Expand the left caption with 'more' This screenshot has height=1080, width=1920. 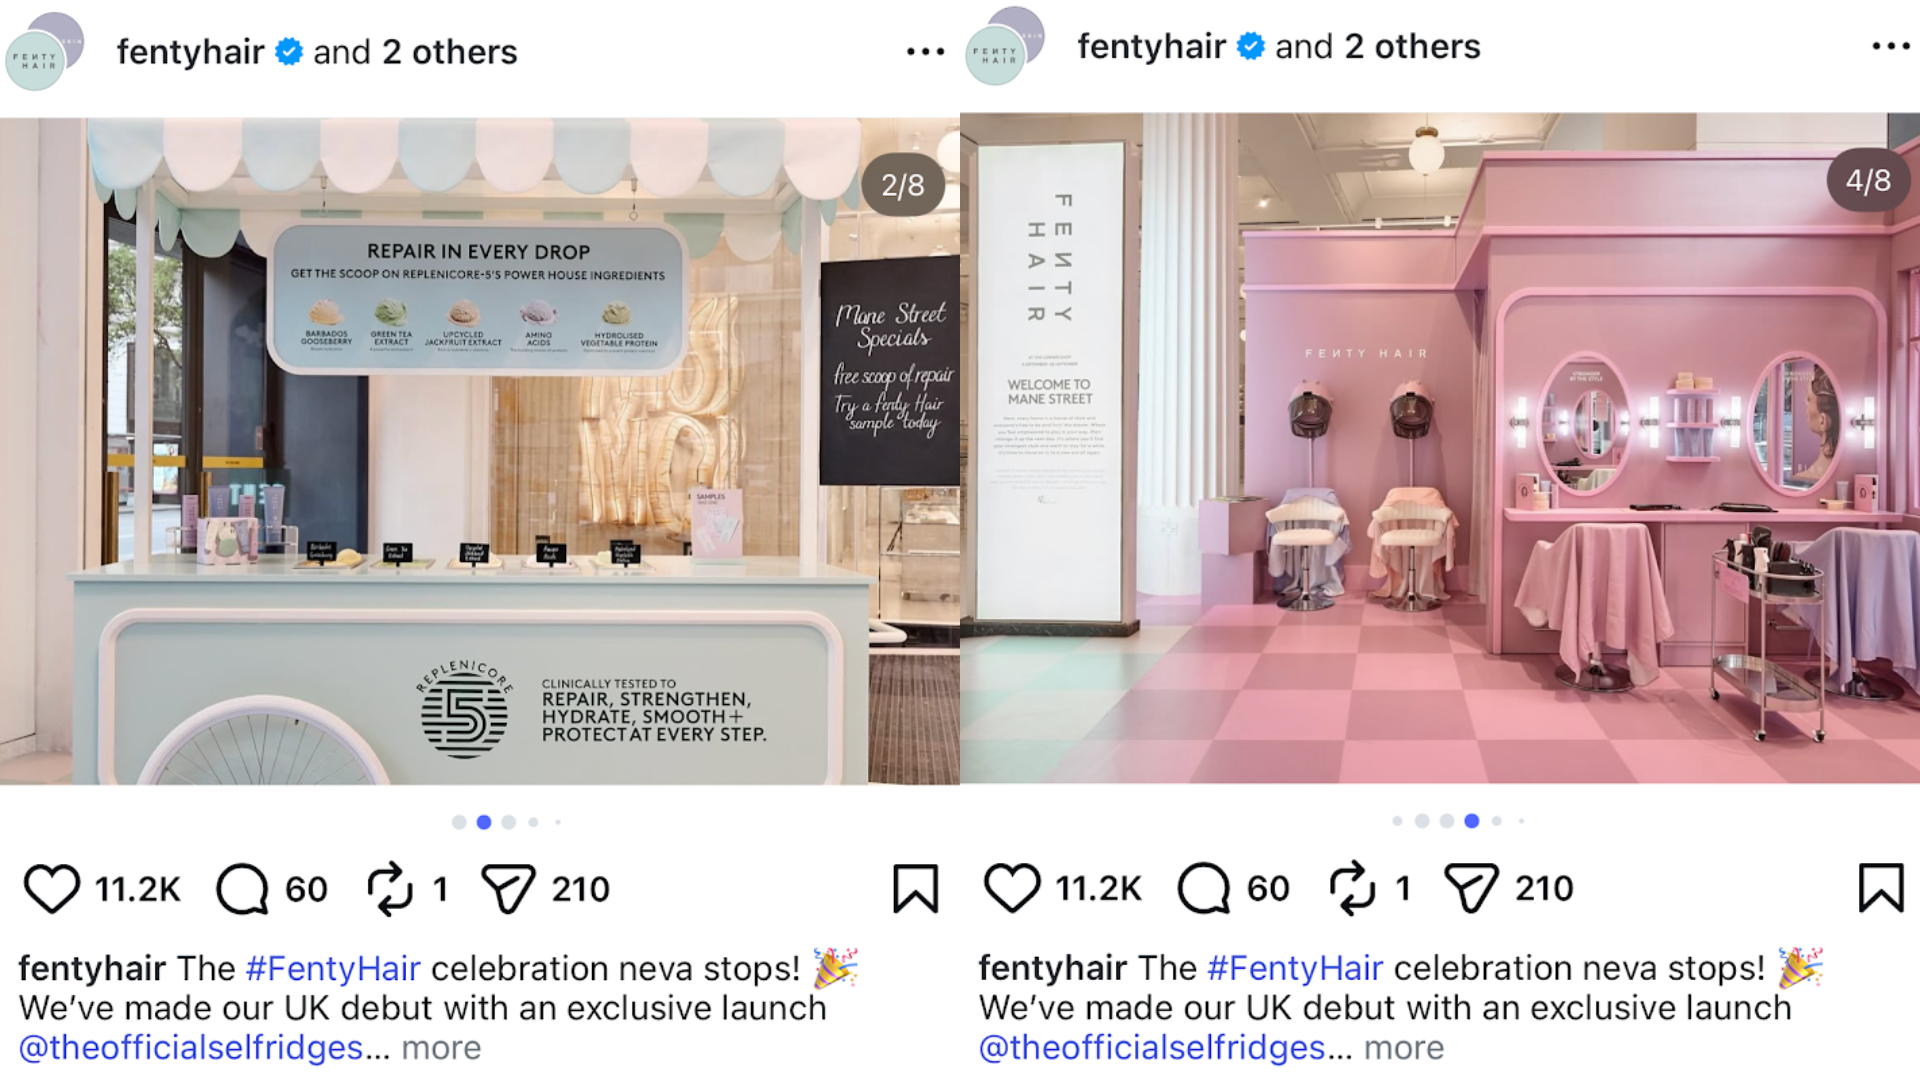[441, 1047]
